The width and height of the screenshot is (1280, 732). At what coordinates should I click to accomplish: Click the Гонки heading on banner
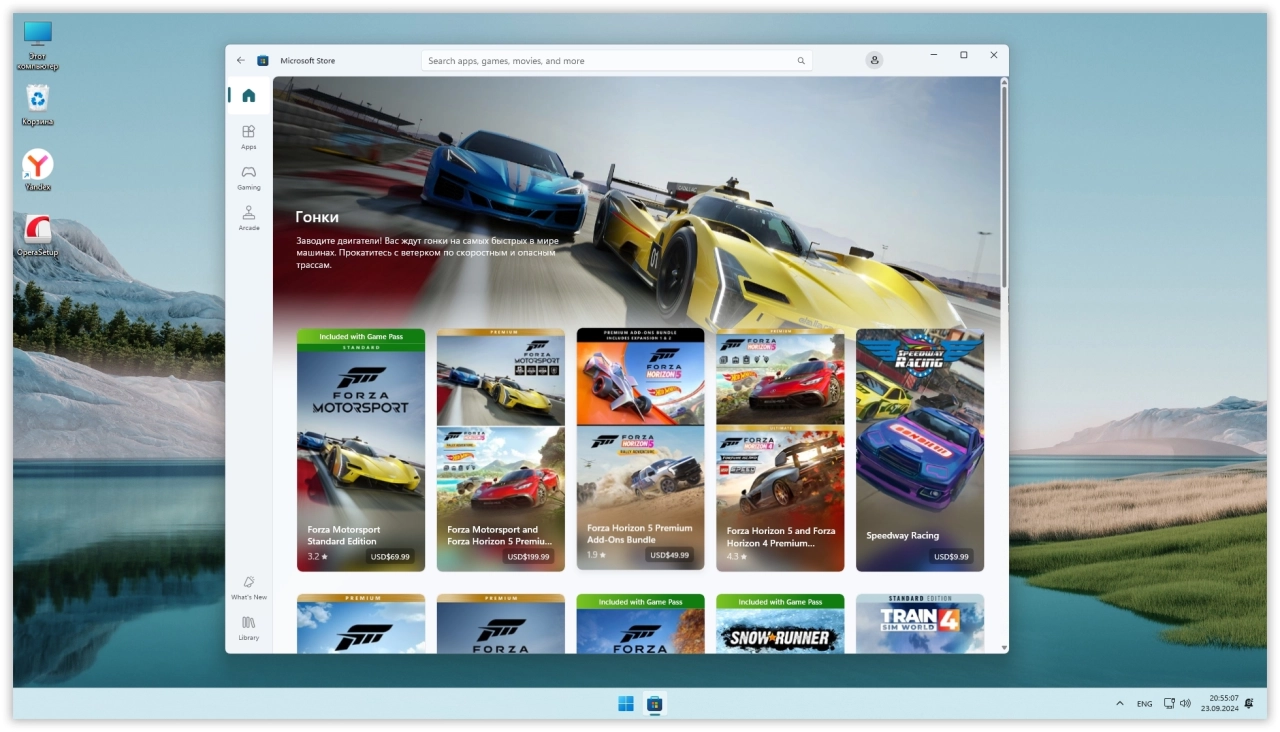(x=317, y=217)
